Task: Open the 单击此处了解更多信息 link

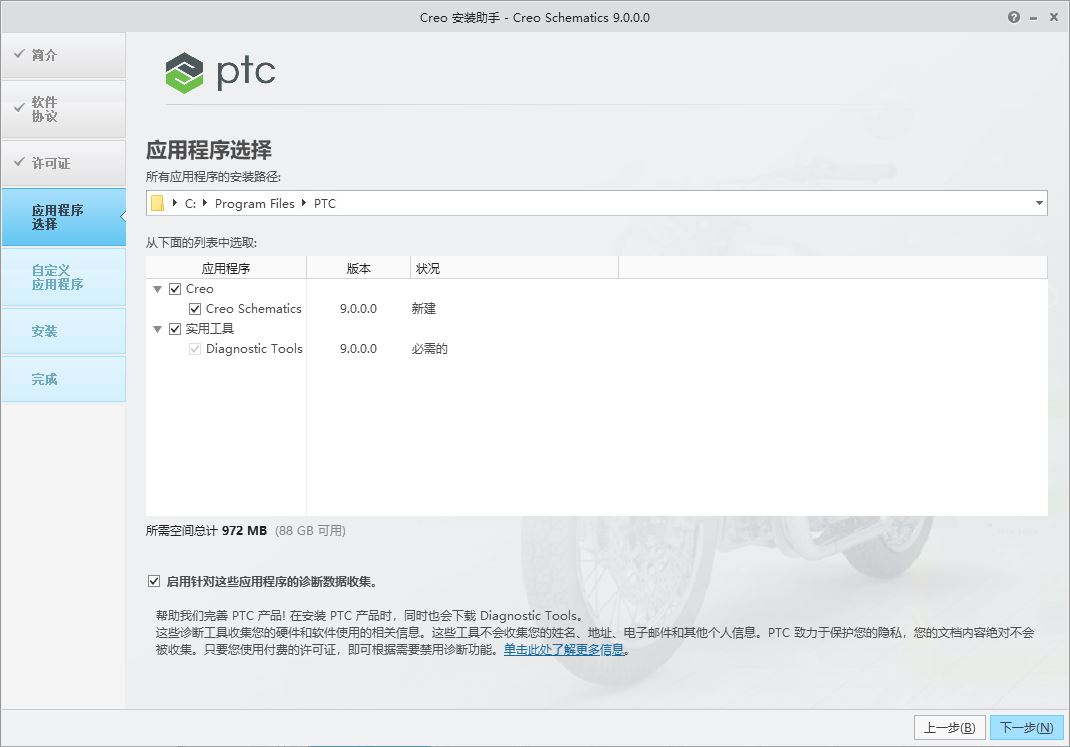Action: coord(564,649)
